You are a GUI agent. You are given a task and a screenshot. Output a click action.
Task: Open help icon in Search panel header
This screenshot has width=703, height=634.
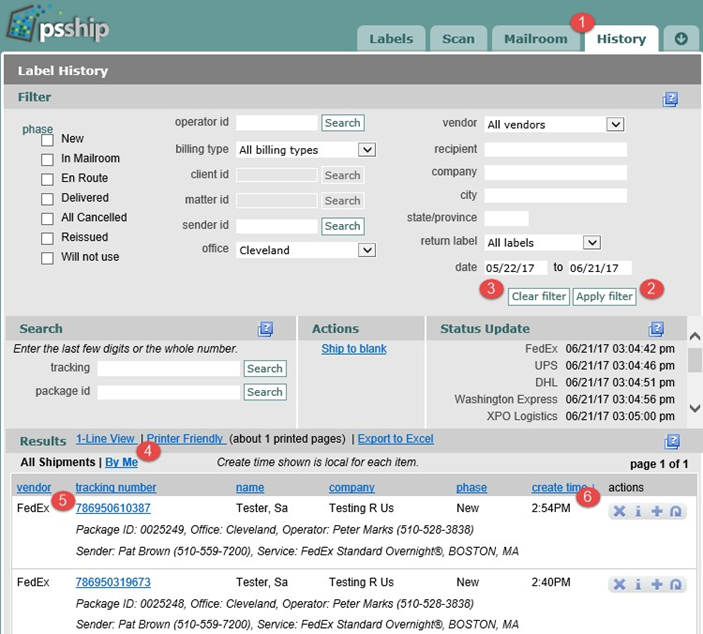265,329
